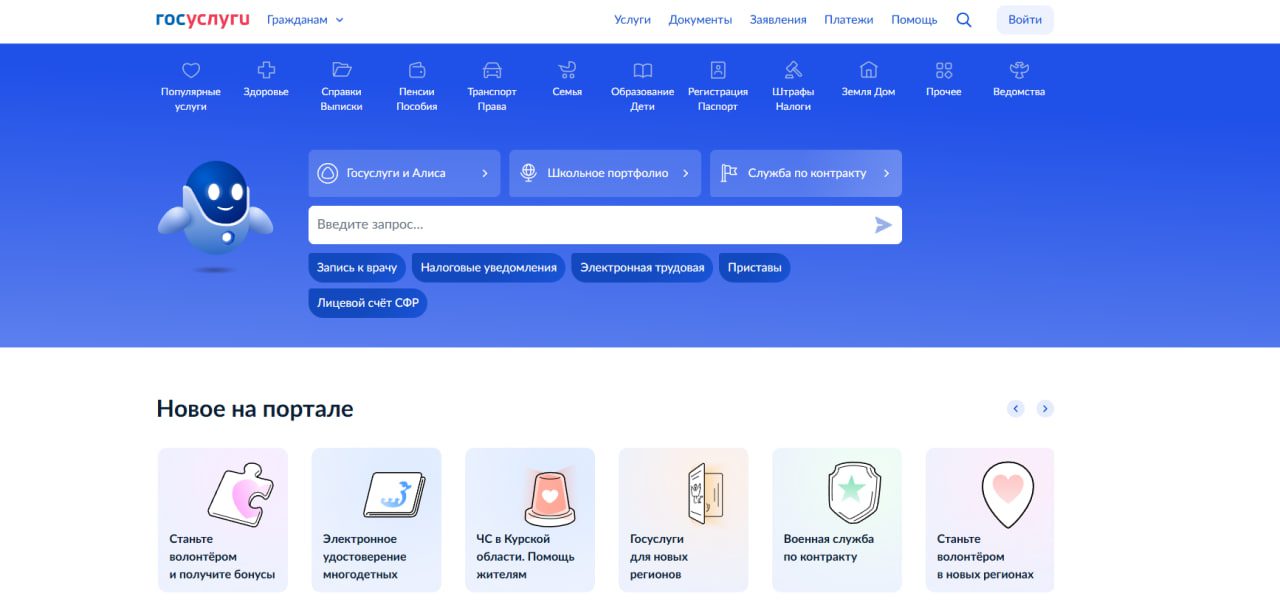The height and width of the screenshot is (613, 1280).
Task: Open the Ведомства emblem icon
Action: [1019, 71]
